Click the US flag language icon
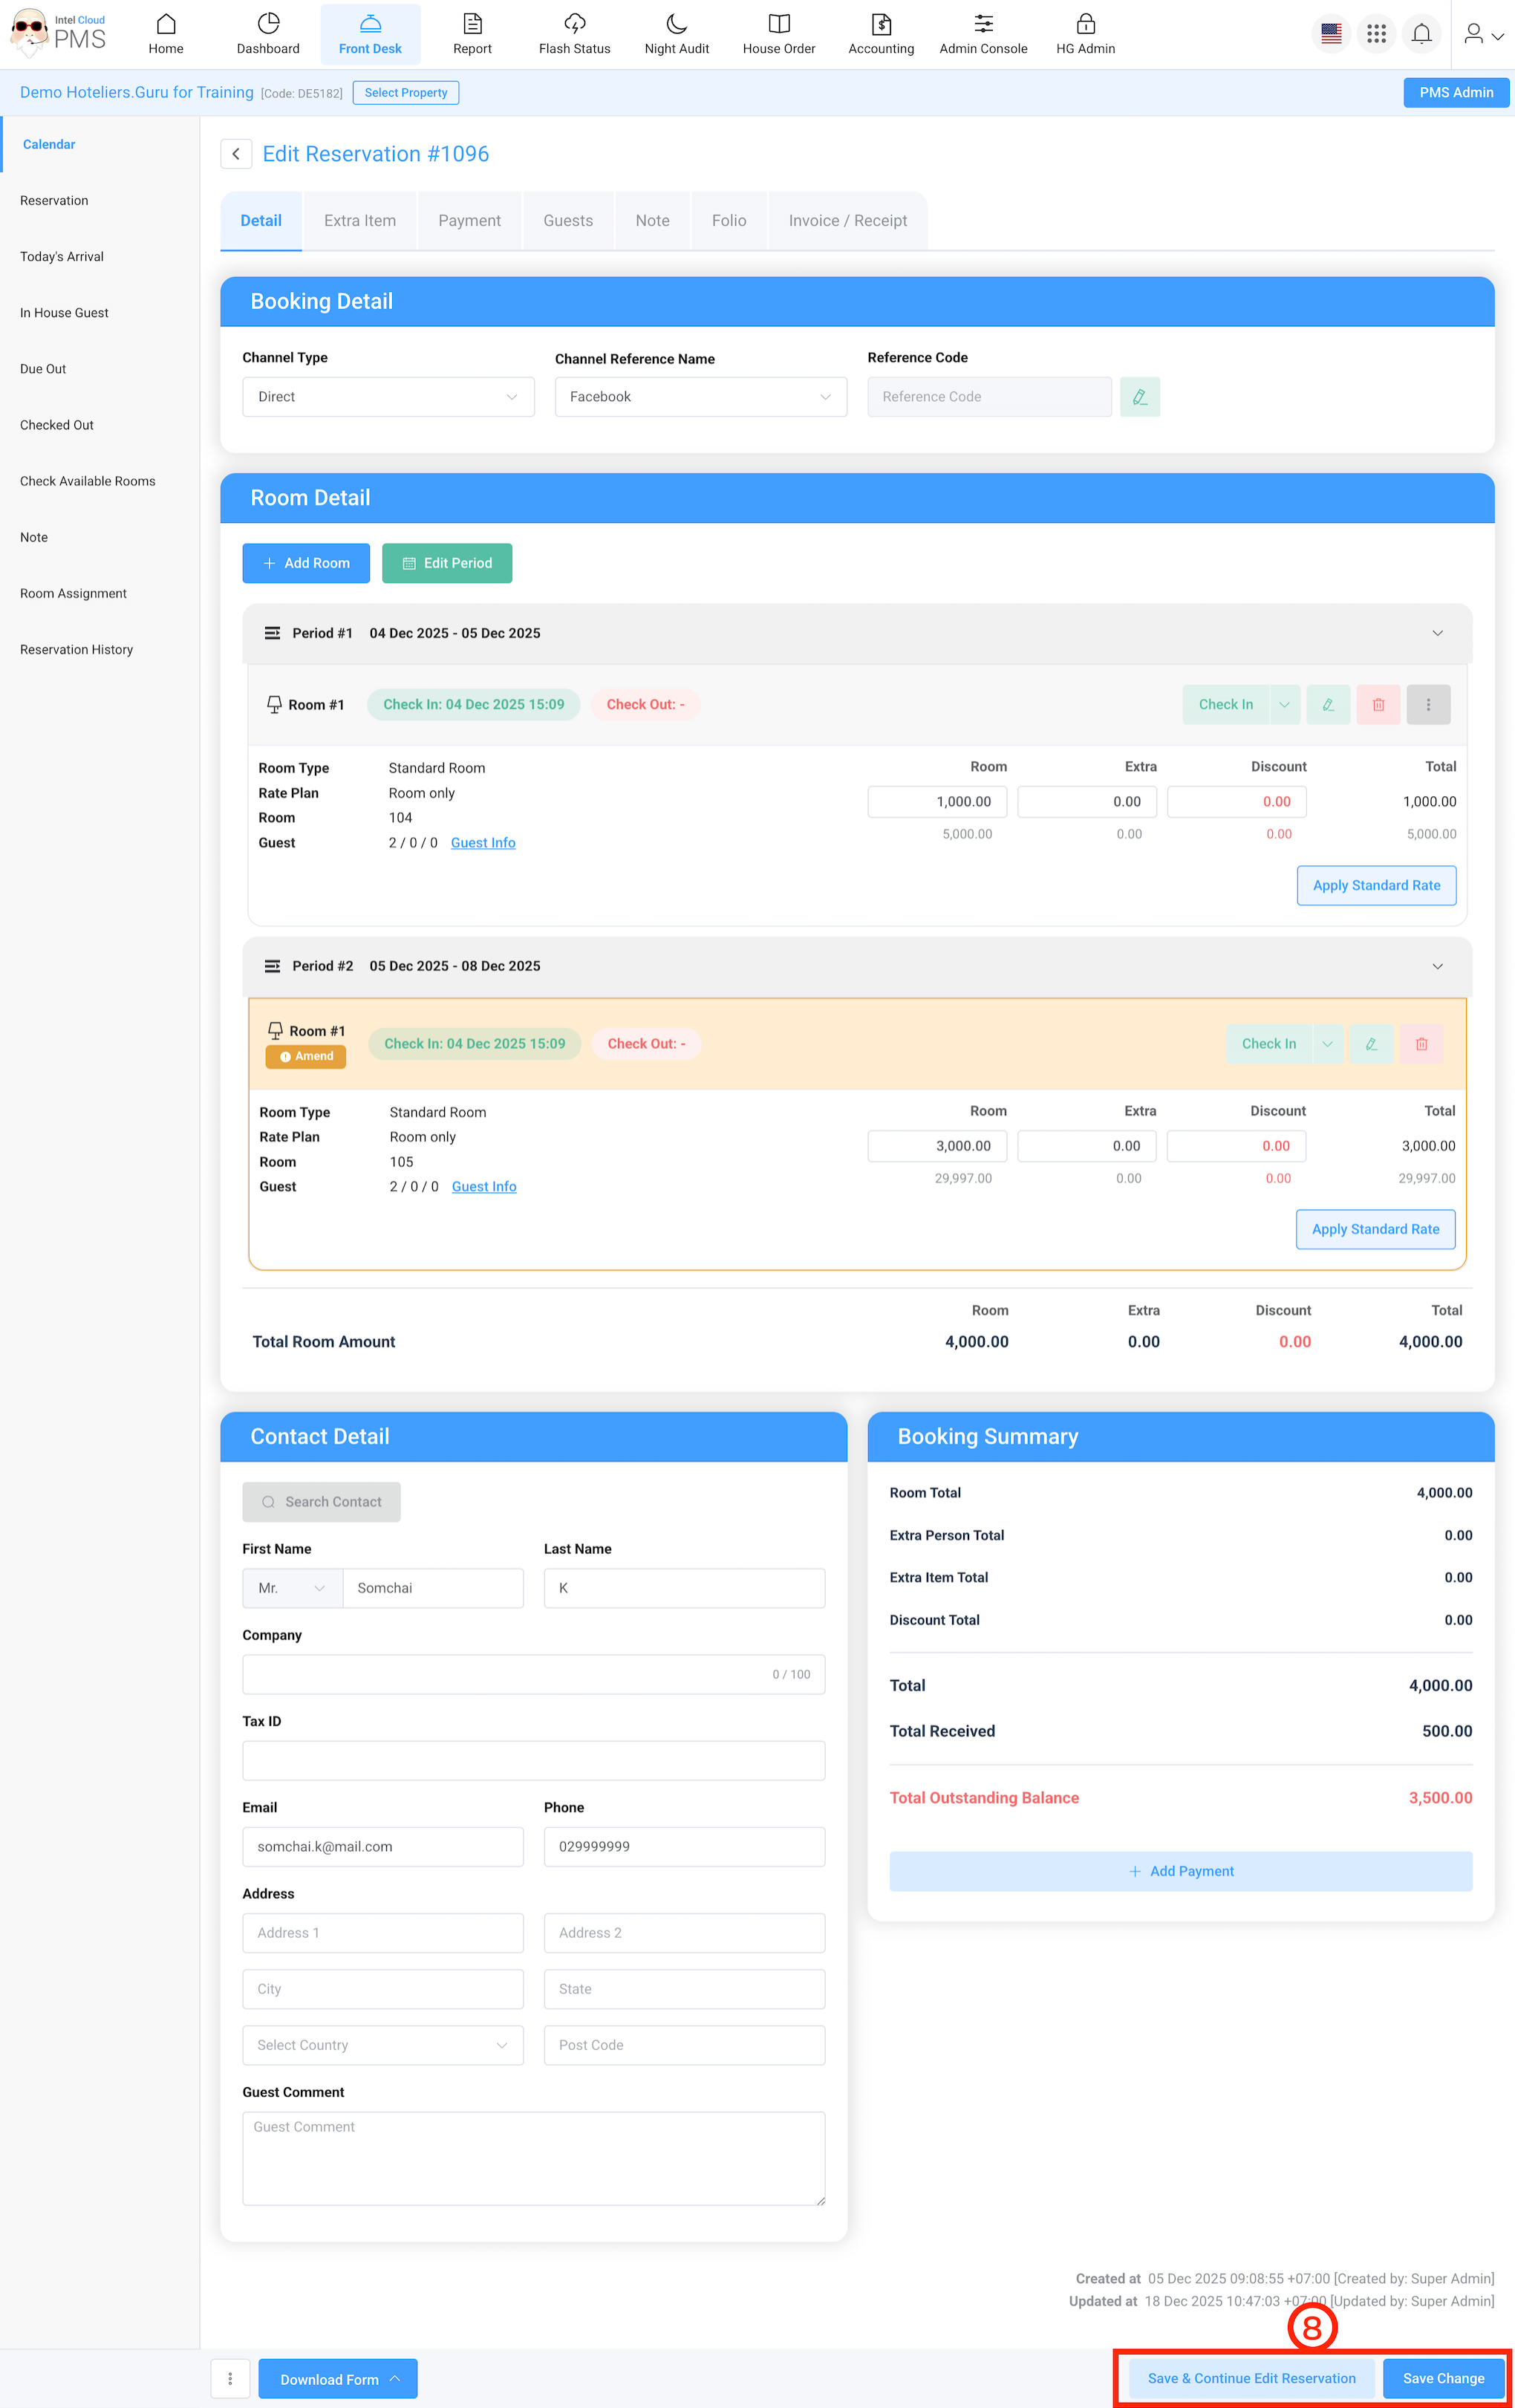The image size is (1515, 2408). coord(1331,34)
